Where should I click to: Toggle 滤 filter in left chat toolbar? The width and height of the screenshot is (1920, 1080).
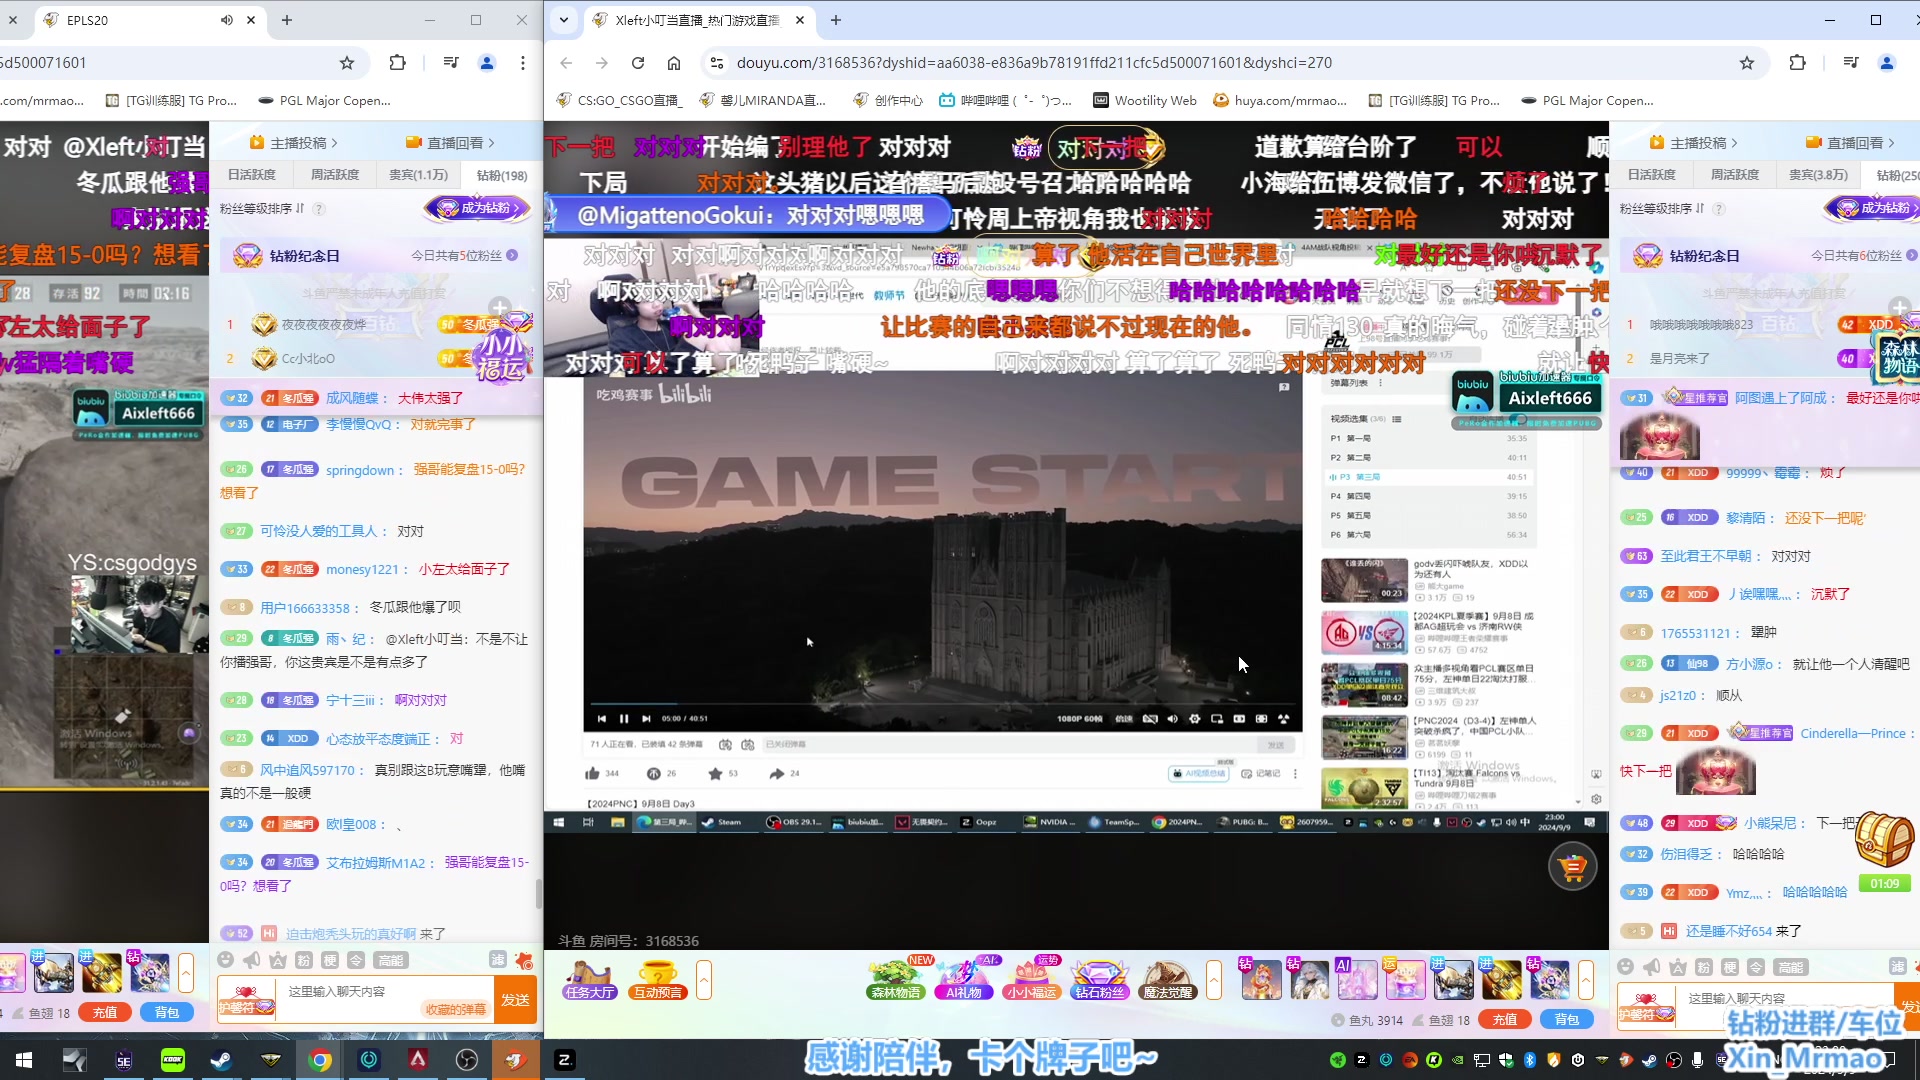coord(497,960)
